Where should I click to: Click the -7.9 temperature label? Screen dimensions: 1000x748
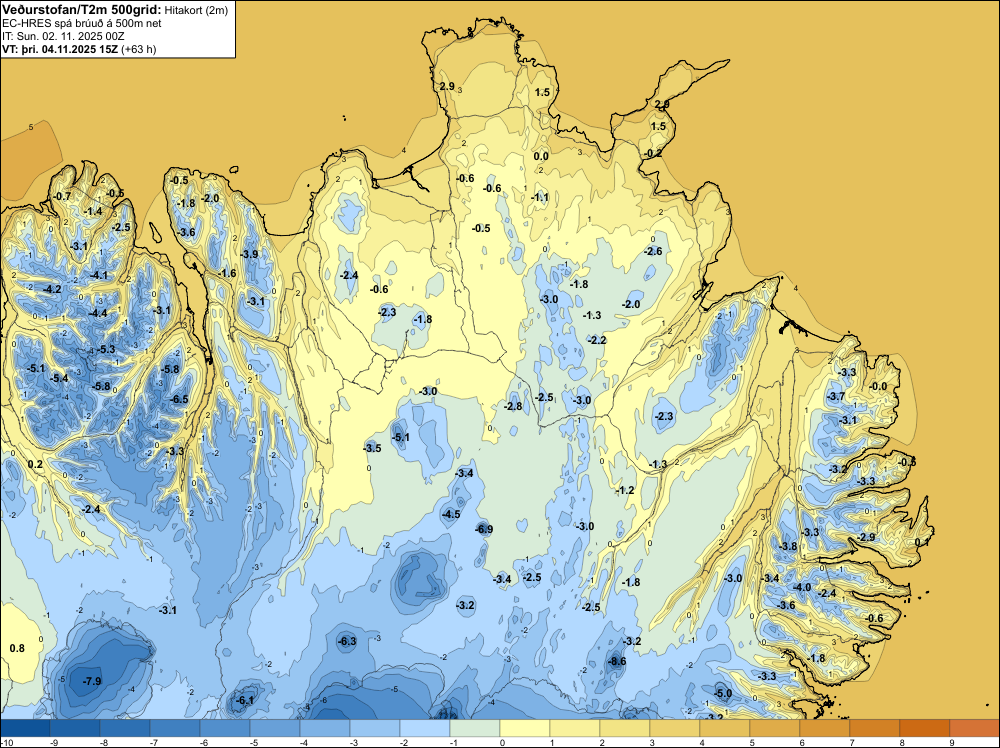click(x=92, y=681)
